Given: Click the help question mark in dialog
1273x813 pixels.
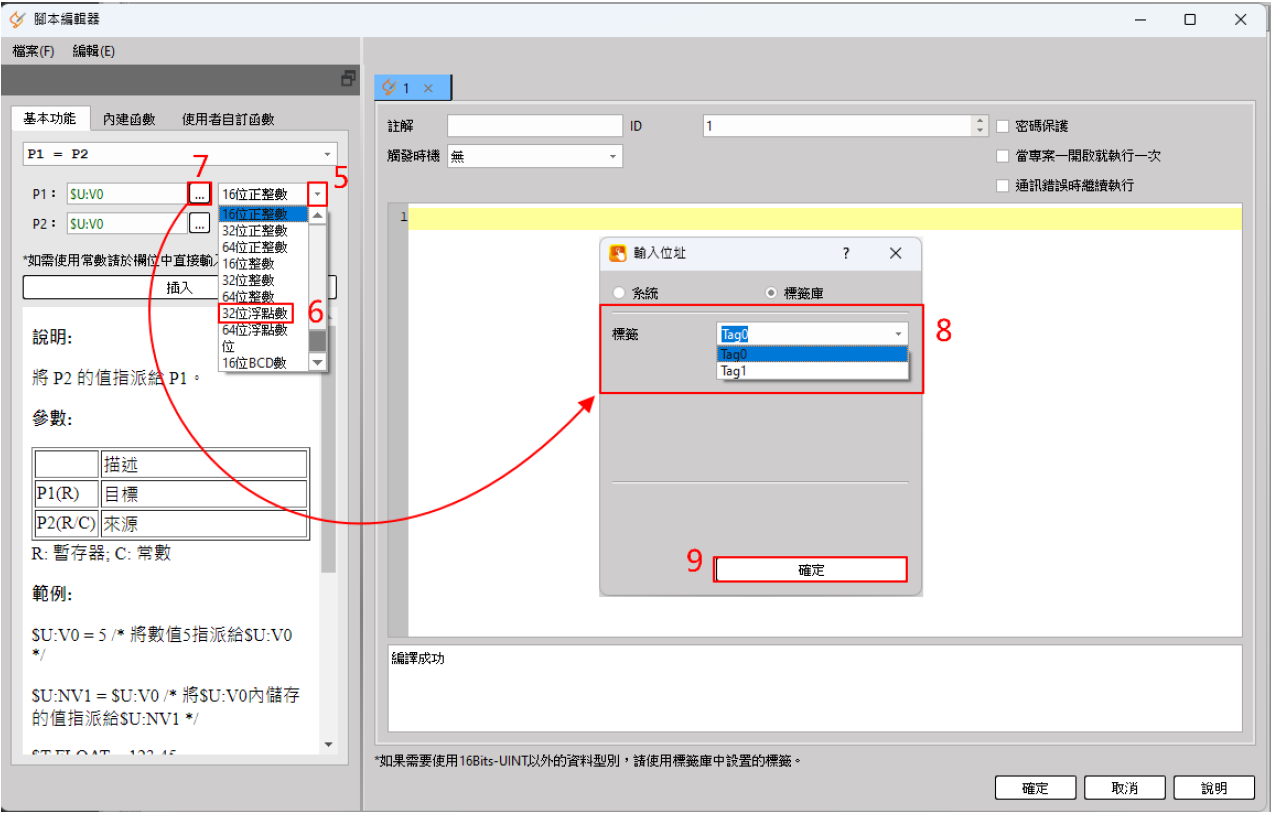Looking at the screenshot, I should click(x=846, y=254).
